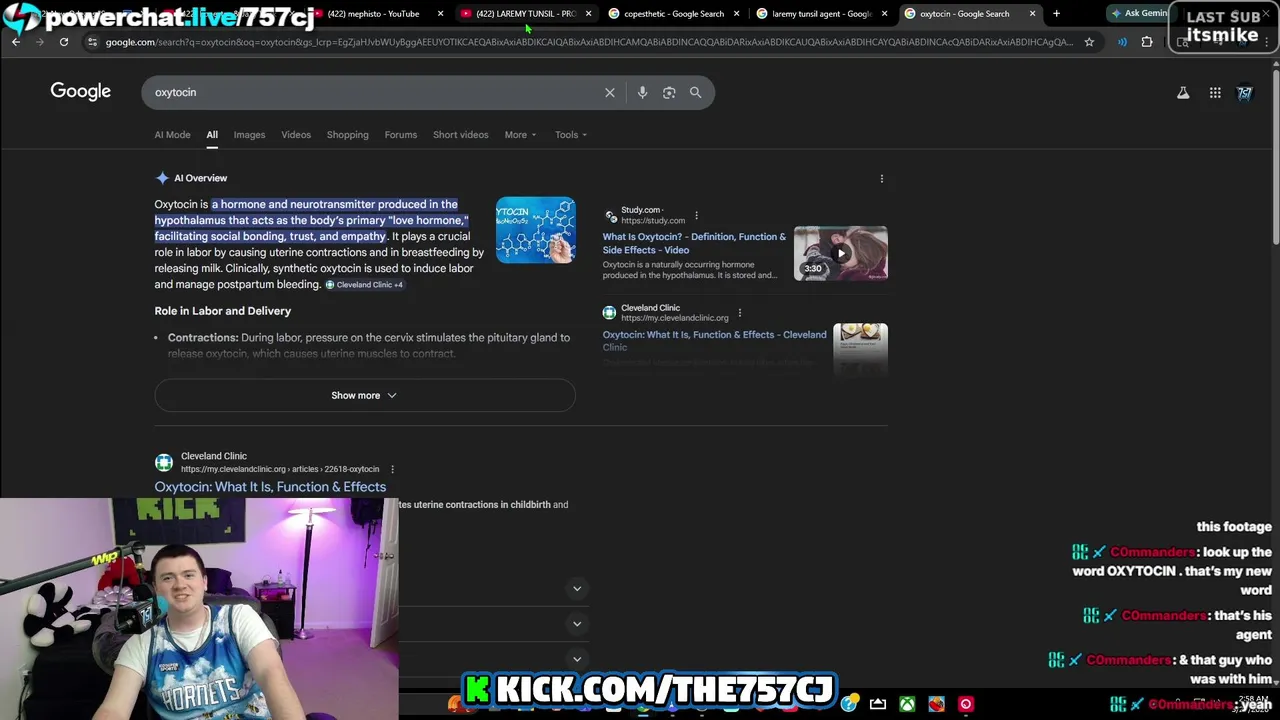
Task: Expand the second People also ask chevron
Action: coord(577,624)
